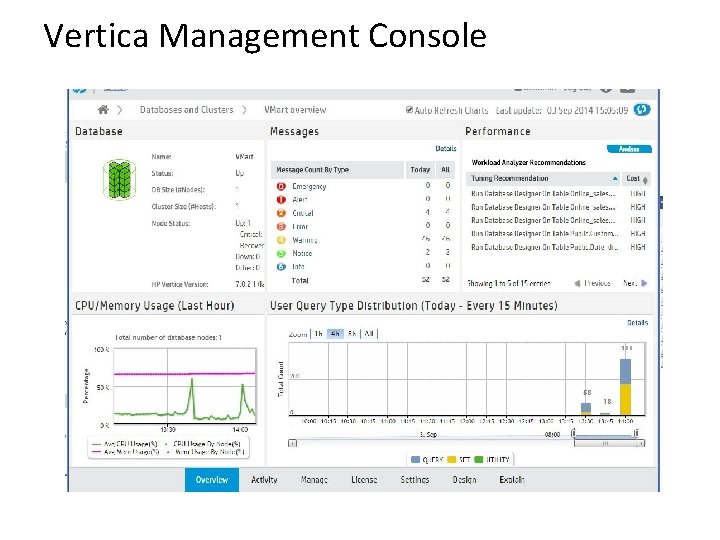
Task: Set chart zoom to 1h
Action: [318, 334]
